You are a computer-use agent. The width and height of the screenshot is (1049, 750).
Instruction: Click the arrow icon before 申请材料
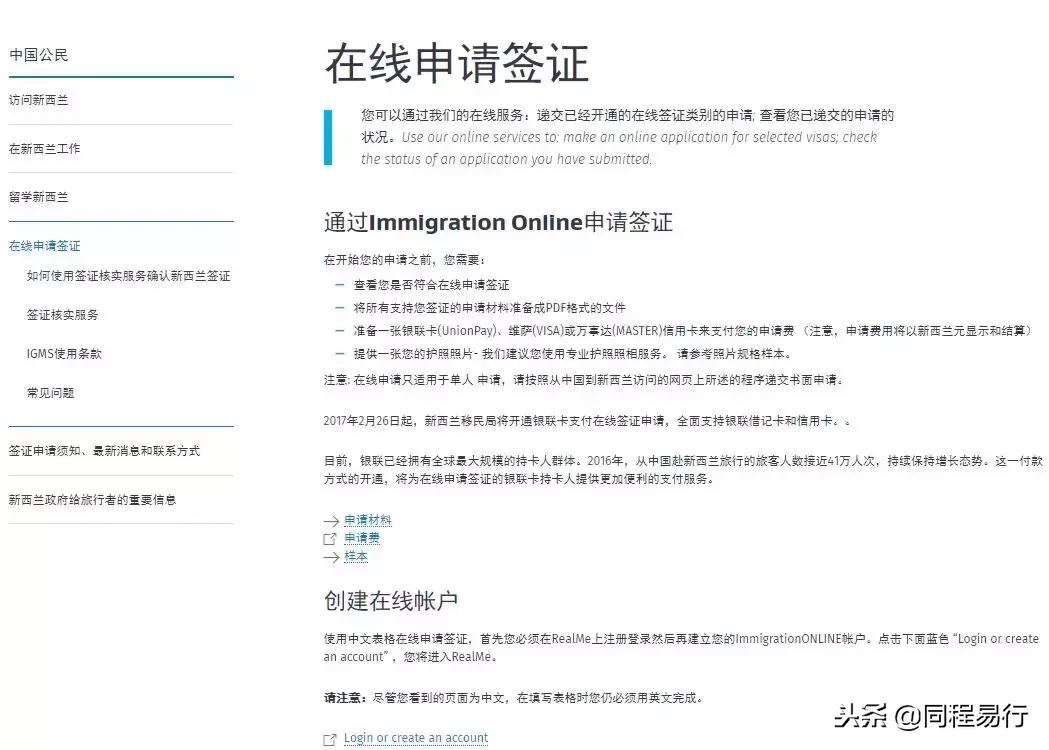[x=329, y=520]
